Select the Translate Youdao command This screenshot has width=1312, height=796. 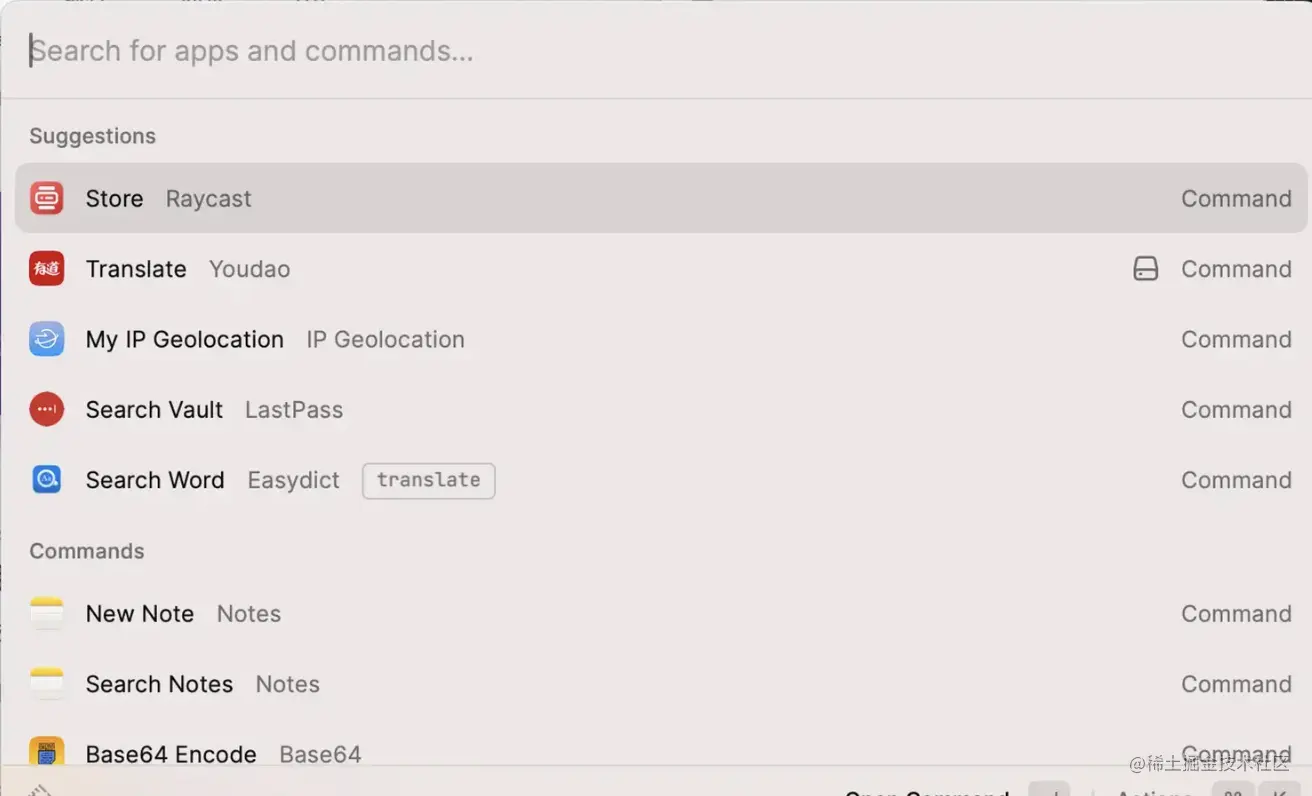pos(661,269)
